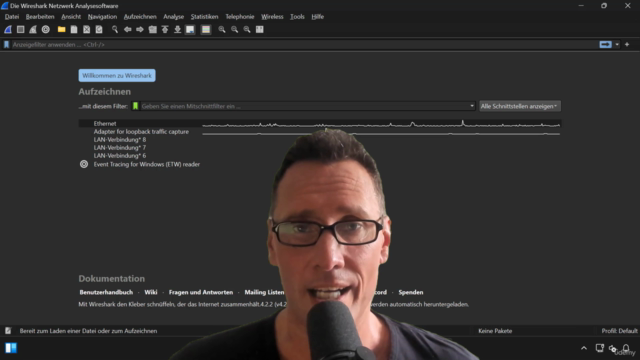
Task: Zoom in the main window text
Action: click(222, 29)
